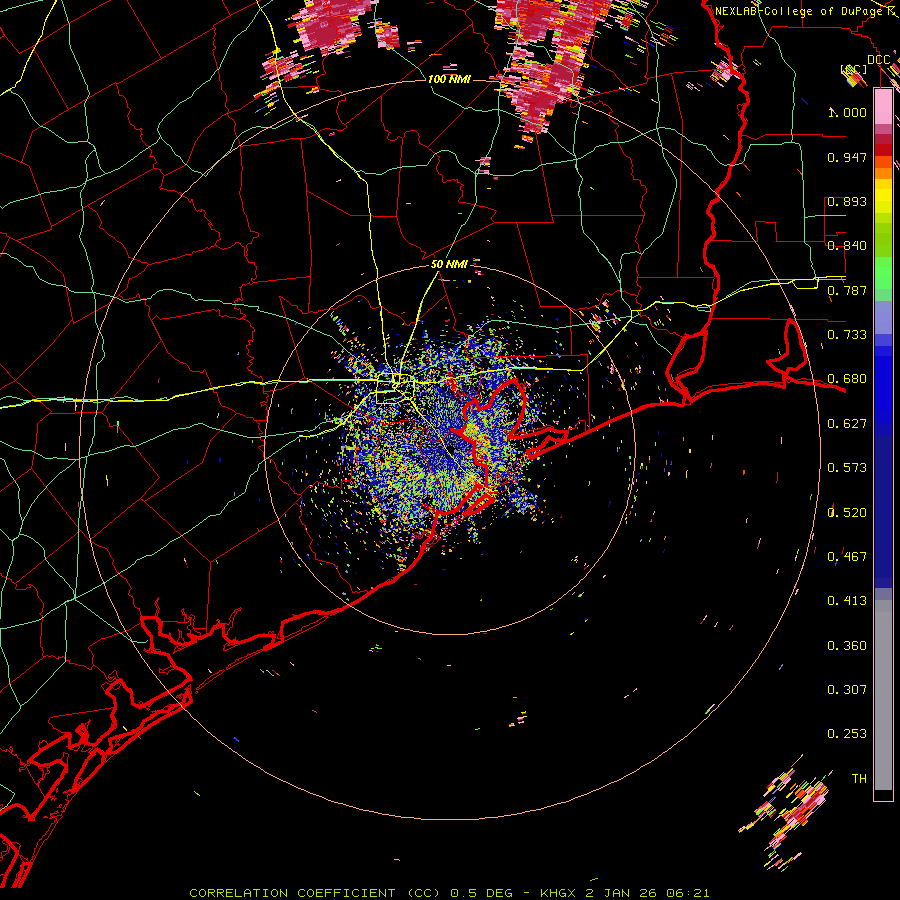Click the NEXLAB-College of DuPage credit text

[798, 11]
